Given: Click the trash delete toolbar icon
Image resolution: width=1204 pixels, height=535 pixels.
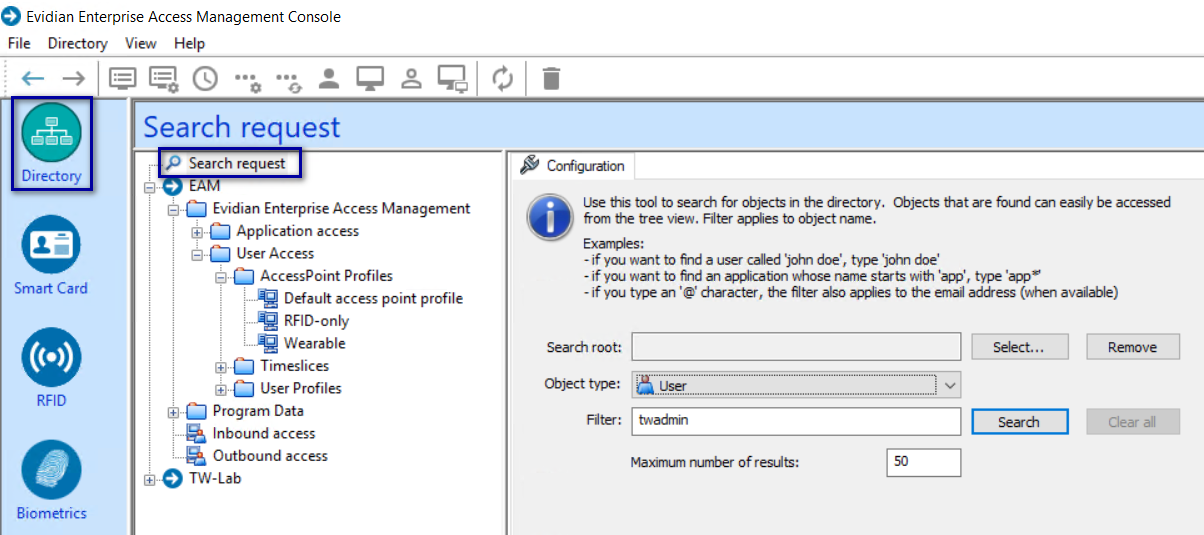Looking at the screenshot, I should tap(550, 78).
